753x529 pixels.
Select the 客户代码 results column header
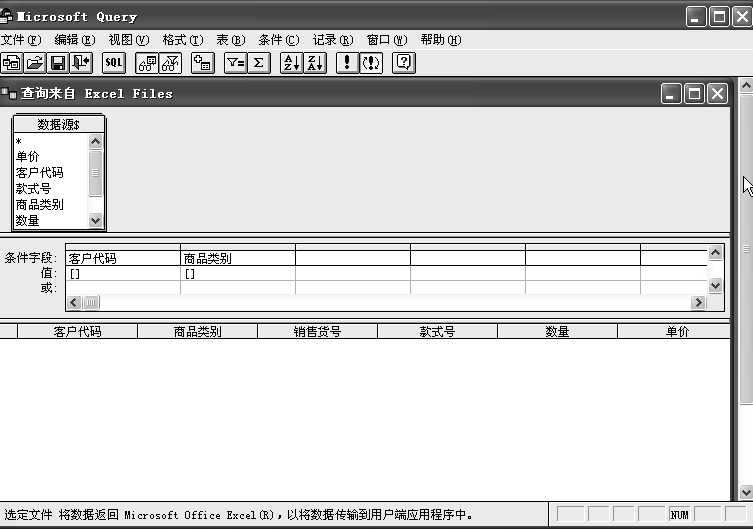coord(77,331)
